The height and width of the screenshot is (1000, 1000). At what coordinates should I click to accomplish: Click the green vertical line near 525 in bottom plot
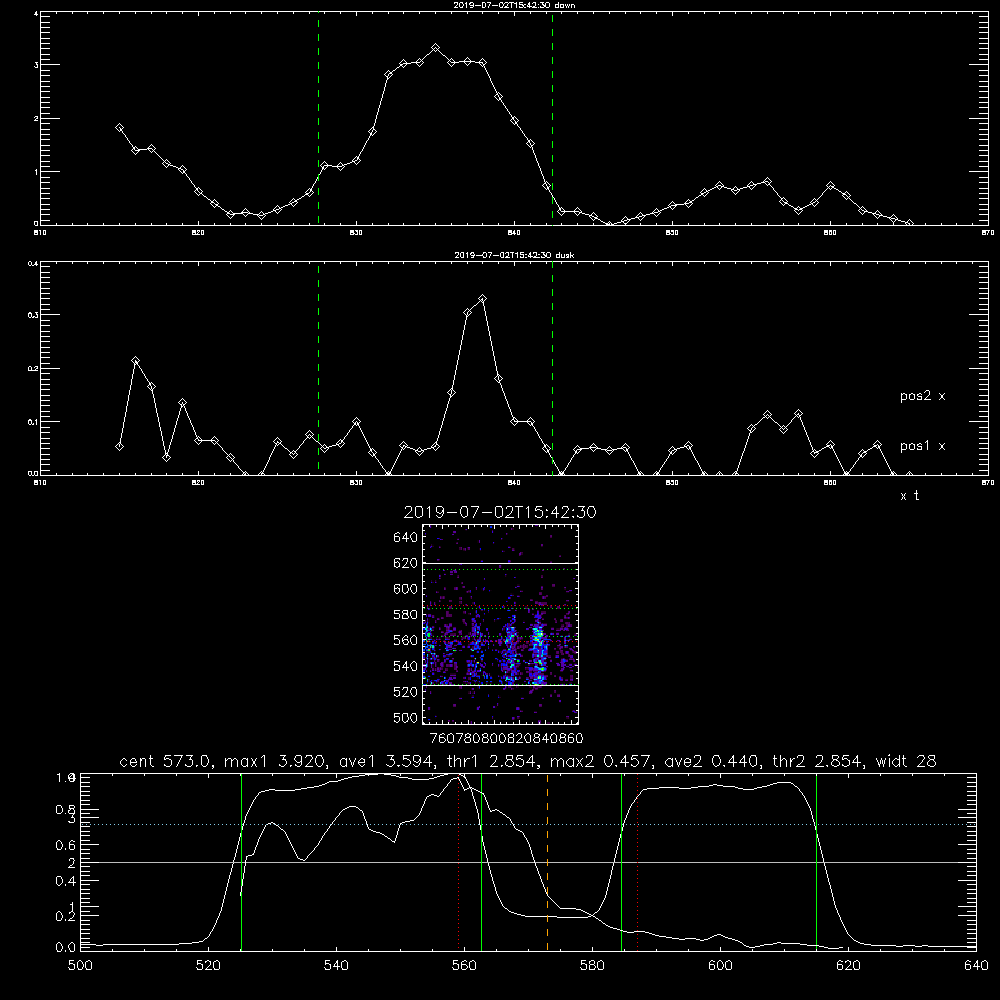click(241, 862)
